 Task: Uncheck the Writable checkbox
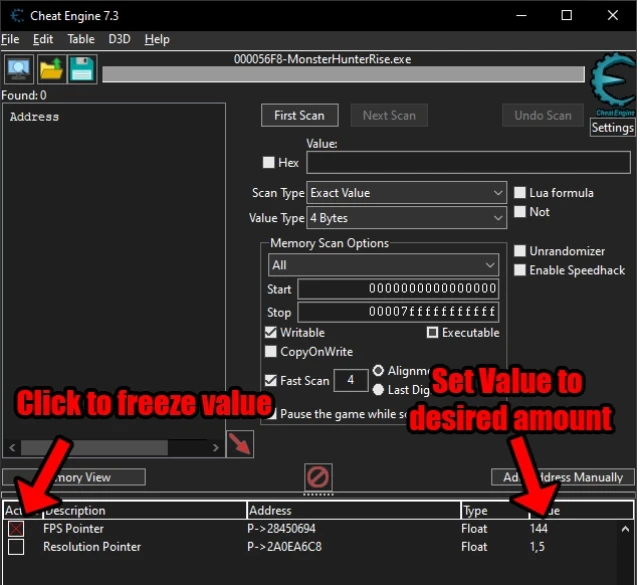271,332
